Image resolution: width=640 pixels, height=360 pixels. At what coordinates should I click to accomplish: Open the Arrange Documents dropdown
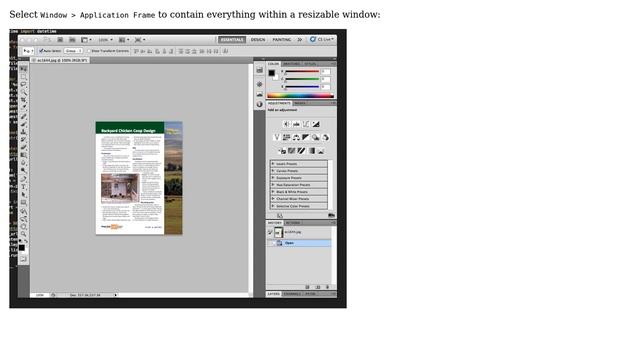[124, 40]
